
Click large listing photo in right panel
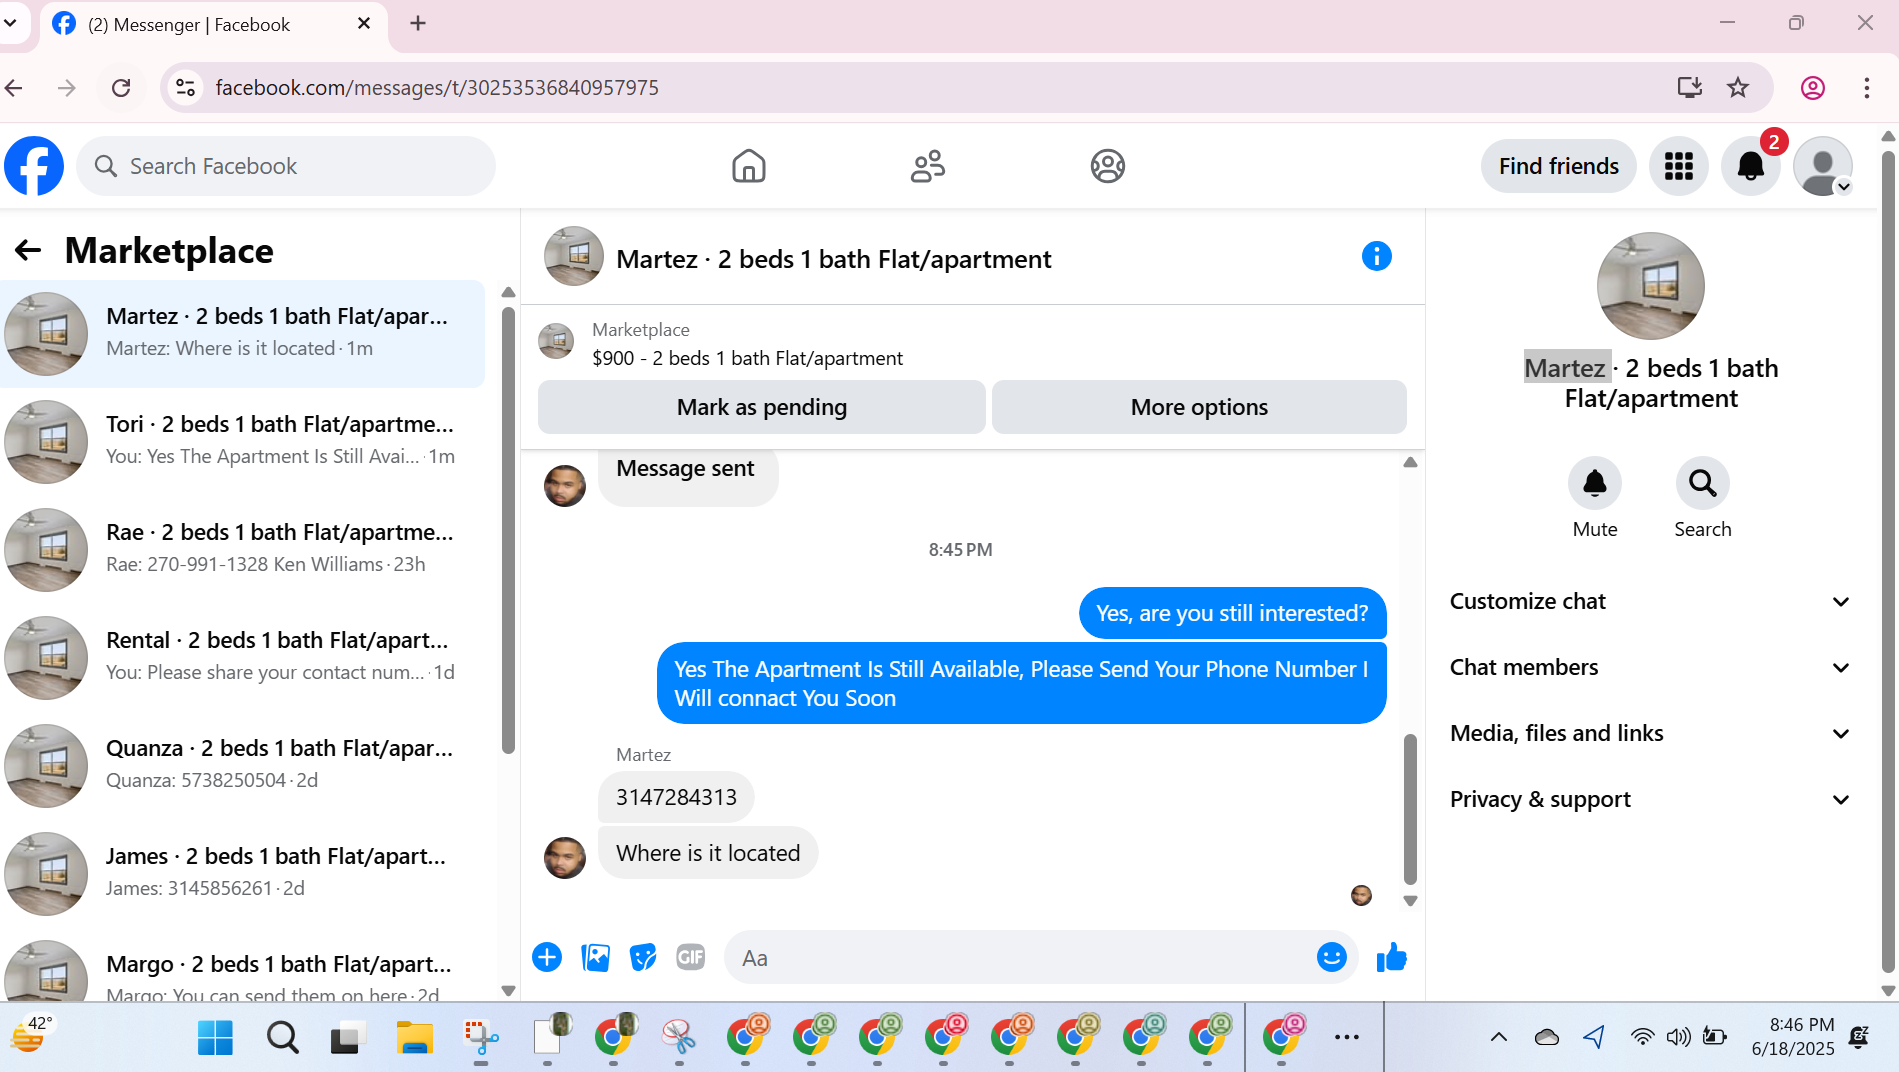[x=1651, y=286]
